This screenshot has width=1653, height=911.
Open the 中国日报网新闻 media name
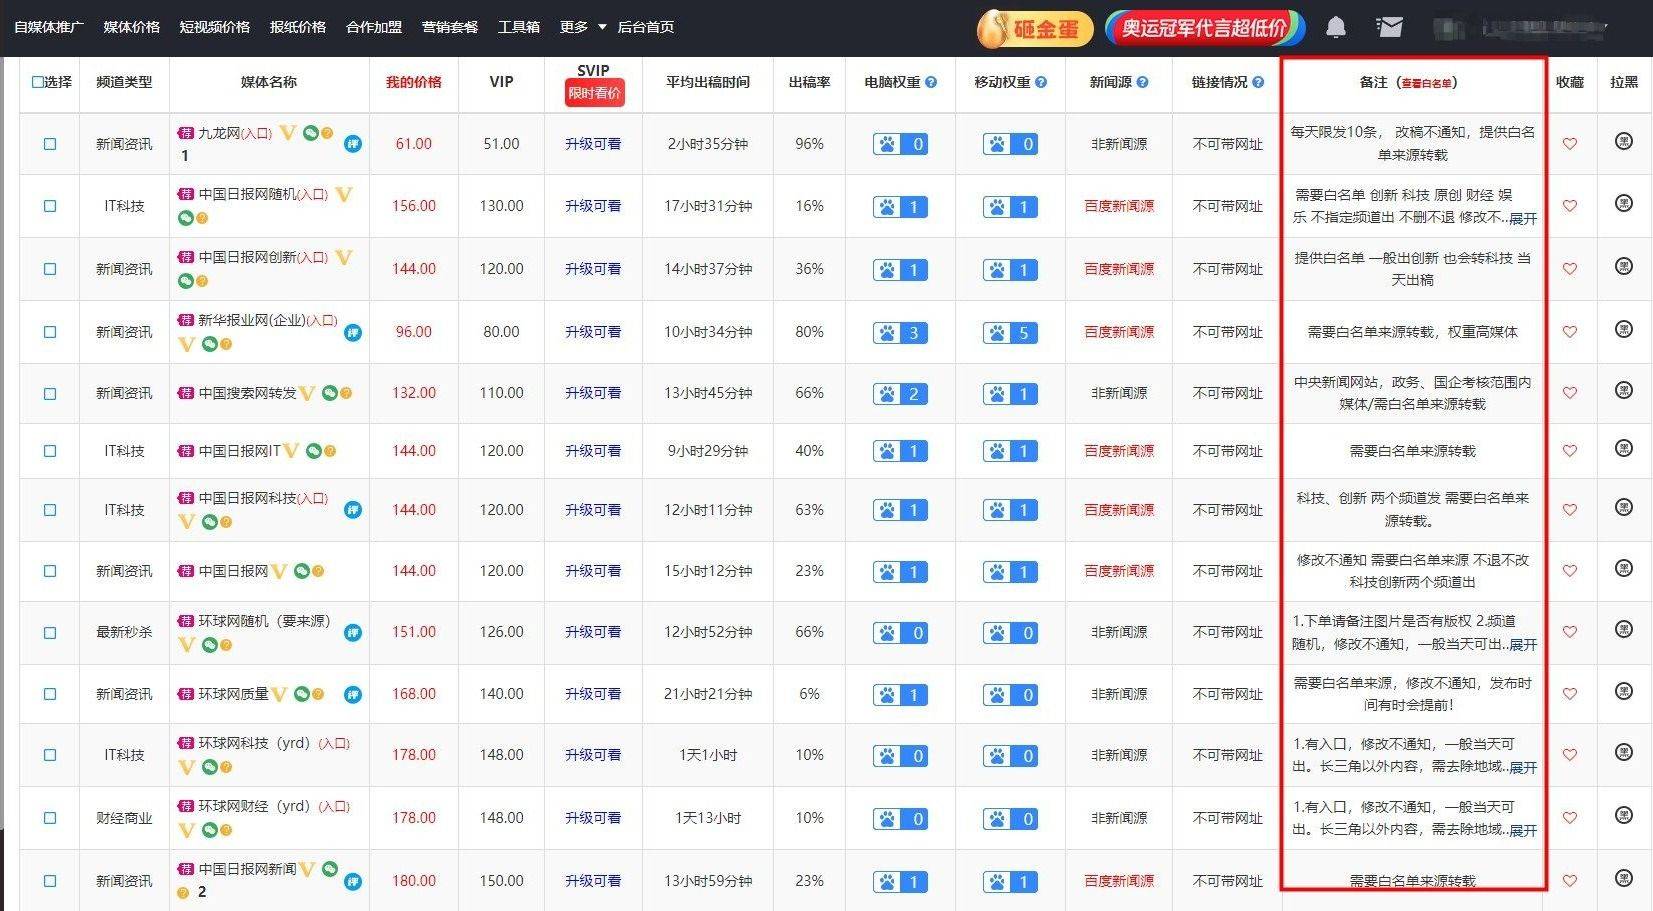(247, 869)
